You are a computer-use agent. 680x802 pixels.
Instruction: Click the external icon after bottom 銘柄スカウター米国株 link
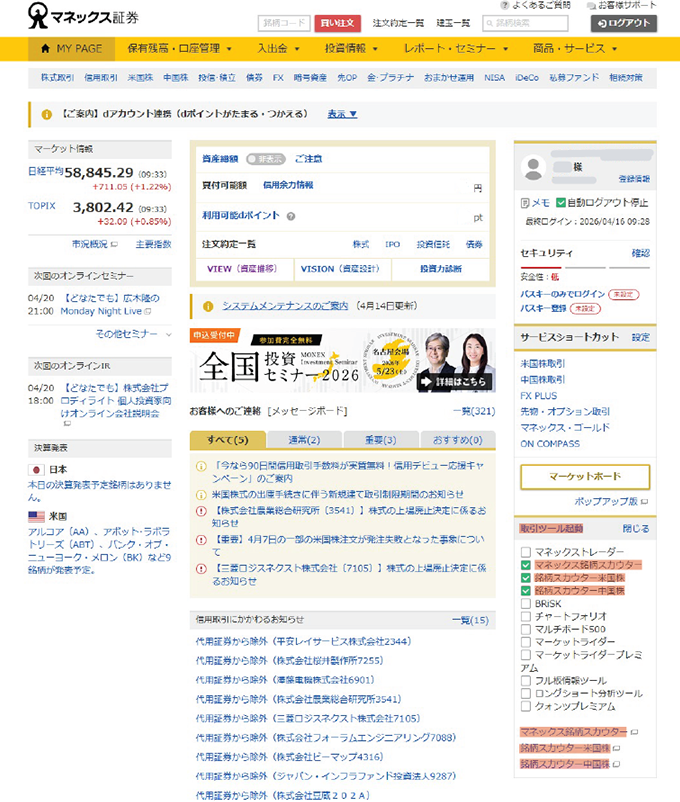[617, 748]
